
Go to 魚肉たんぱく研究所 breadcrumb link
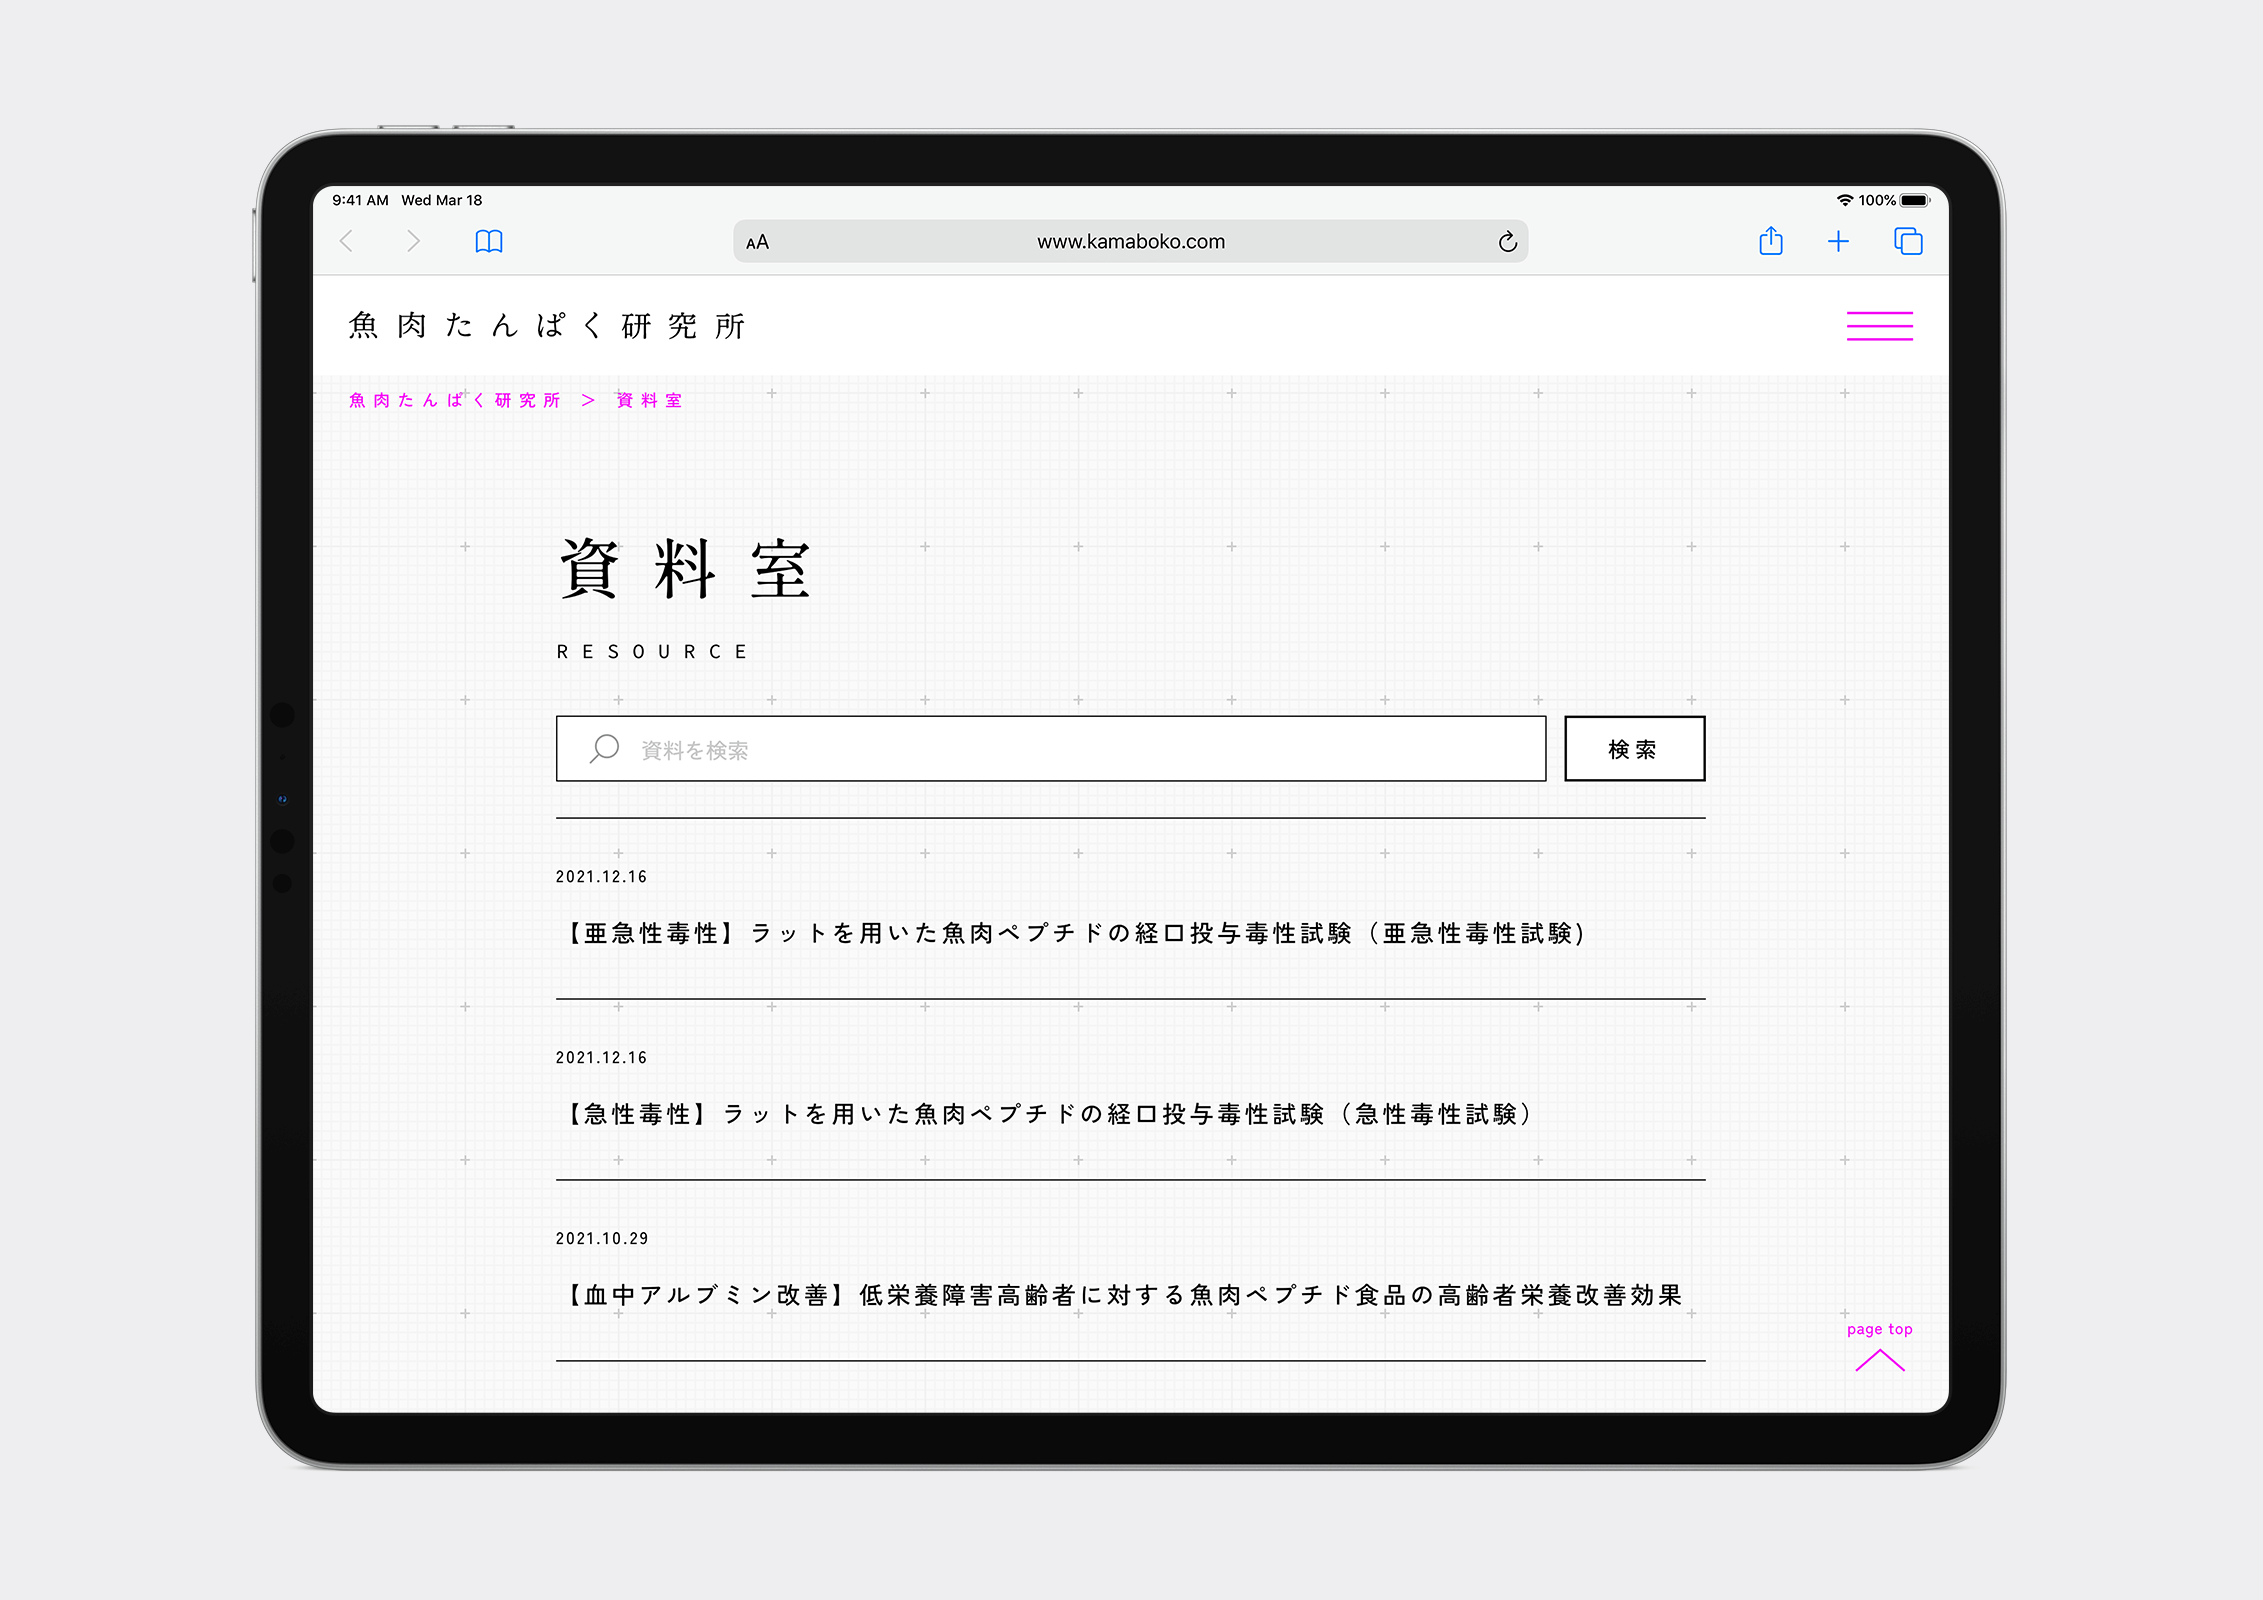coord(455,400)
